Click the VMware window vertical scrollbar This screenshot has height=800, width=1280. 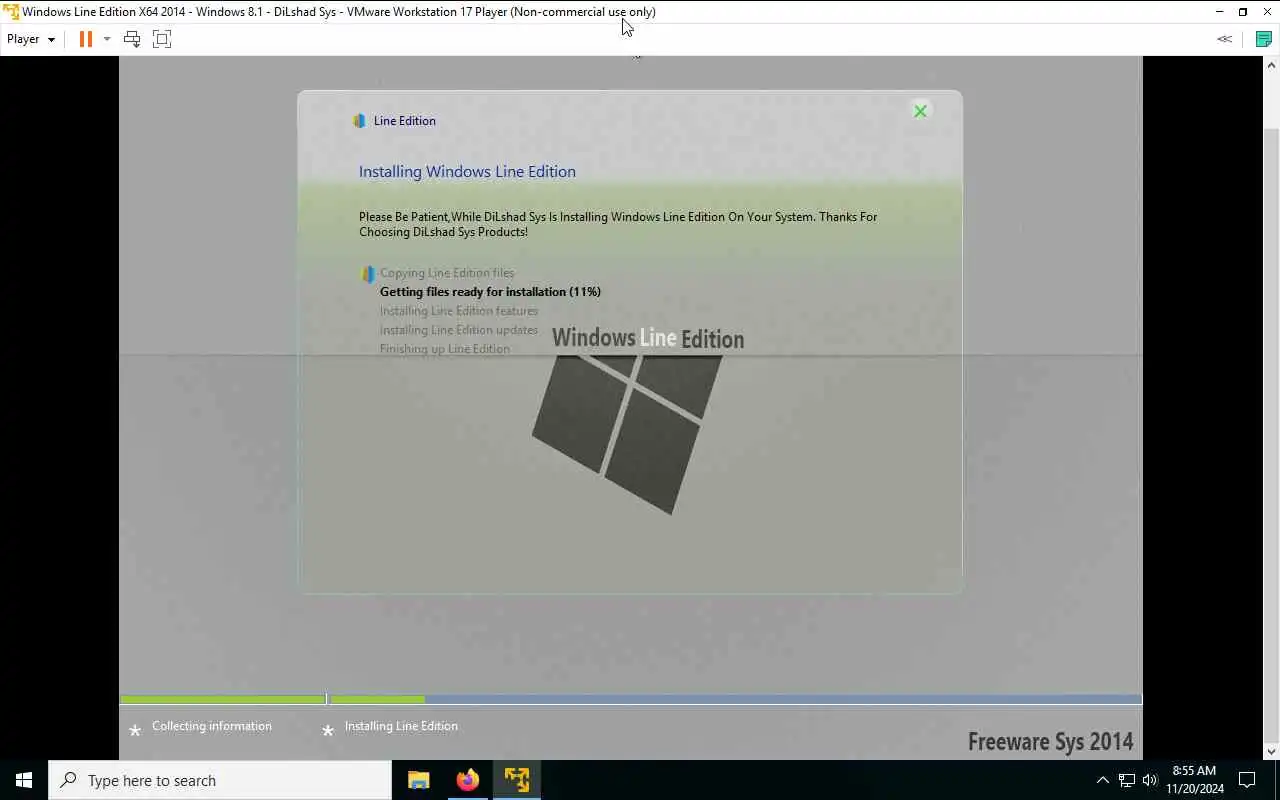[1272, 436]
